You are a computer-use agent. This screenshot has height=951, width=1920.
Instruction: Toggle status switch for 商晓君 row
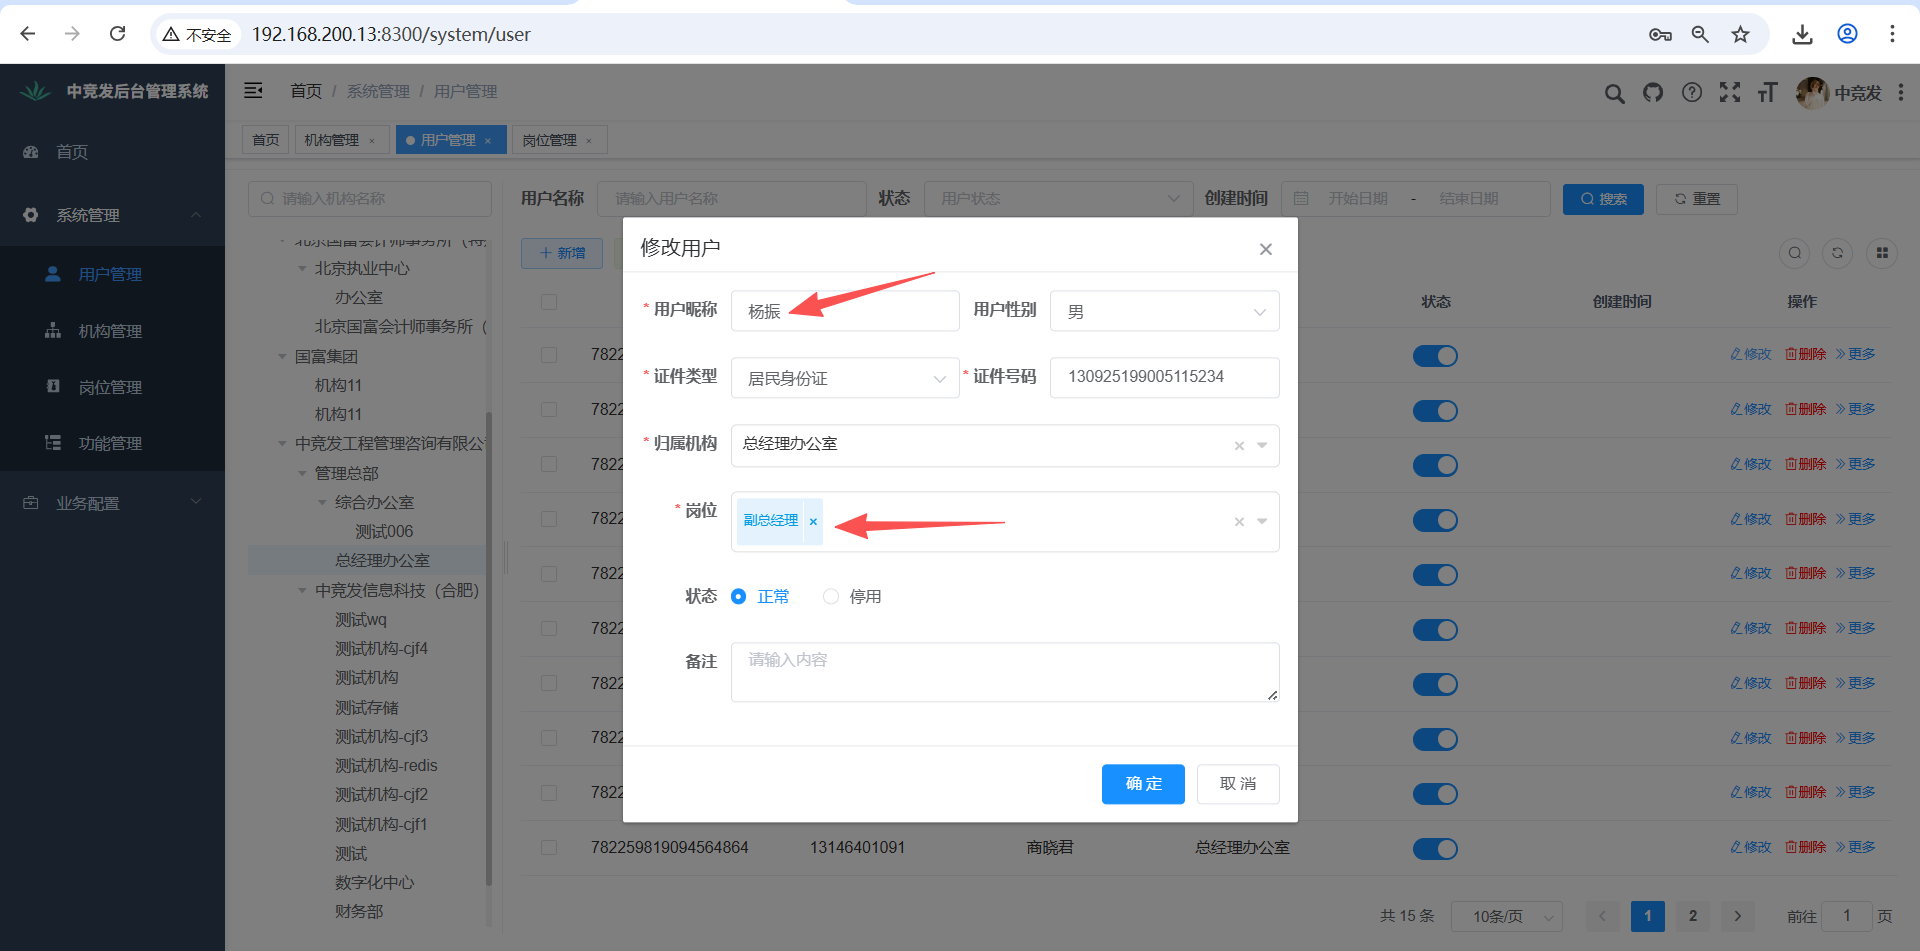pos(1435,849)
